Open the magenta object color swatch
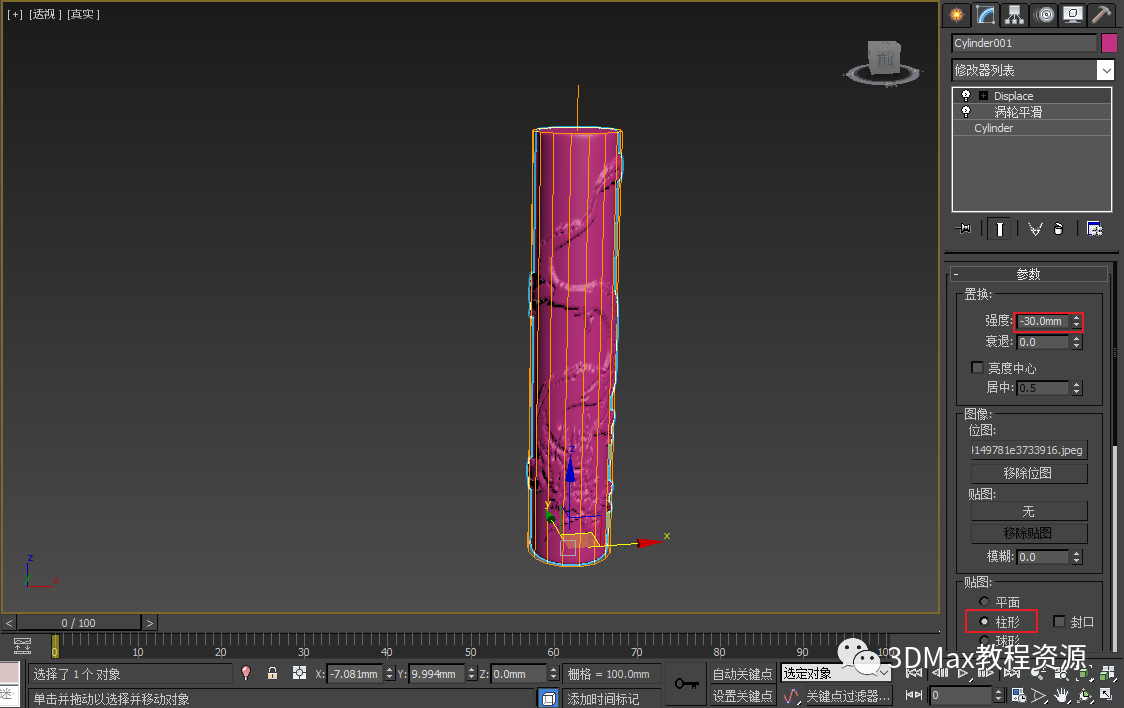The width and height of the screenshot is (1124, 708). pyautogui.click(x=1110, y=43)
